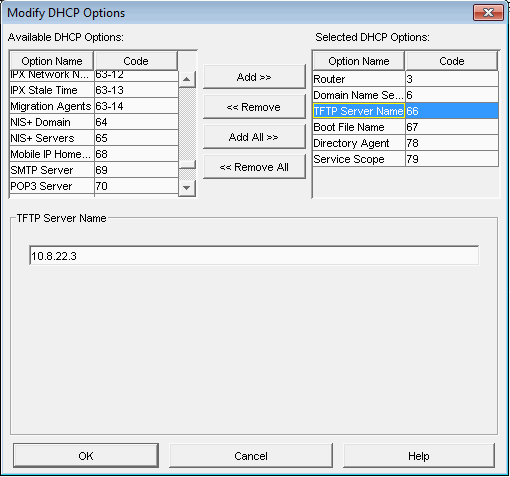Select Boot File Name in Selected options

coord(406,127)
